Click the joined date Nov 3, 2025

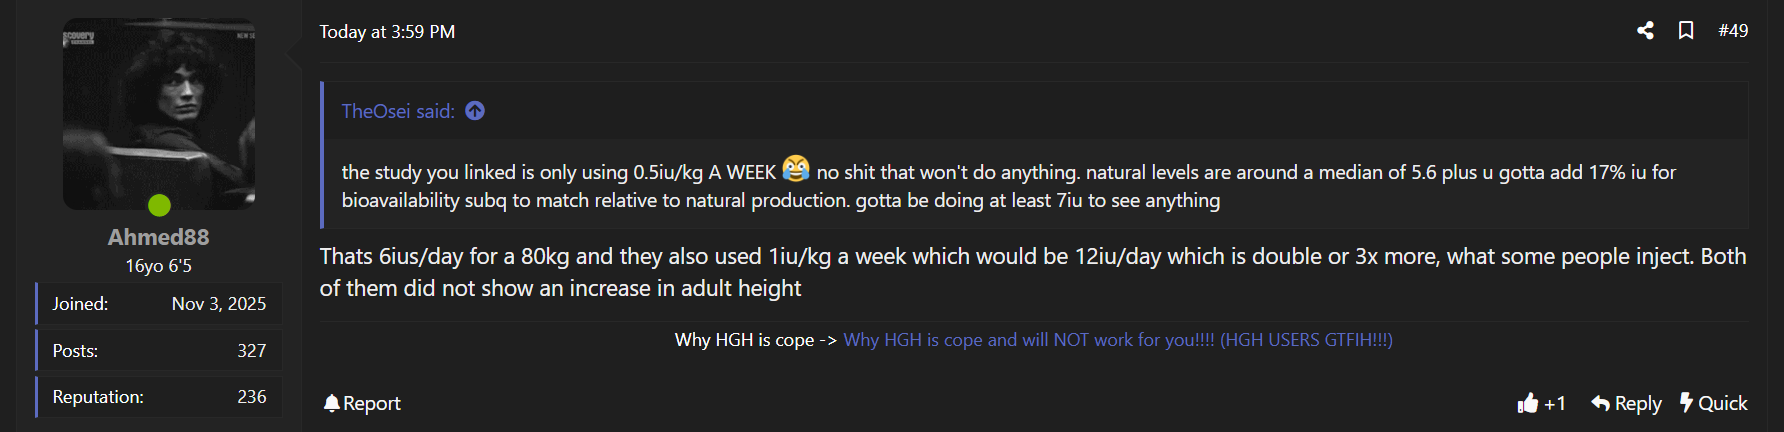click(218, 304)
